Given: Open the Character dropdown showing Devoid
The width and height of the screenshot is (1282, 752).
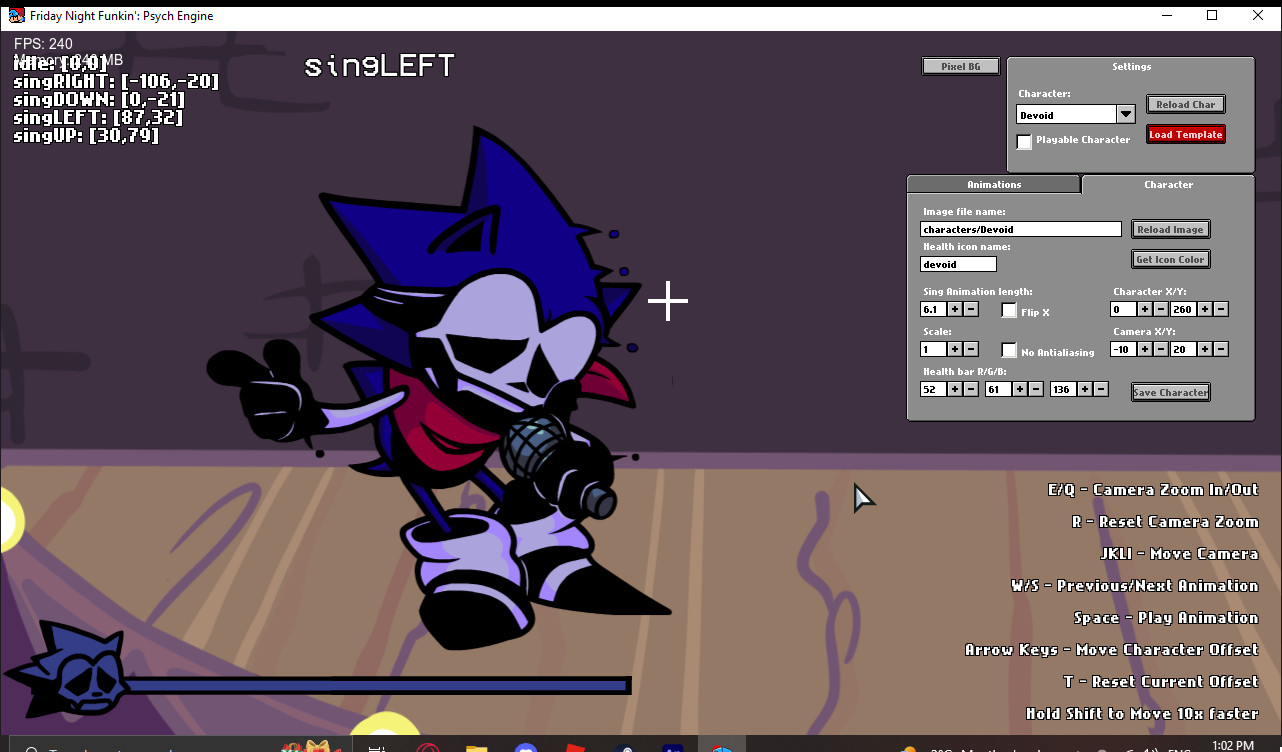Looking at the screenshot, I should (1075, 115).
